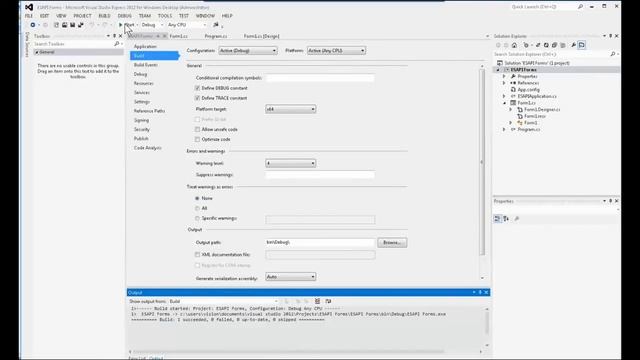The height and width of the screenshot is (360, 640).
Task: Open Generate serialization assembly dropdown
Action: (291, 277)
